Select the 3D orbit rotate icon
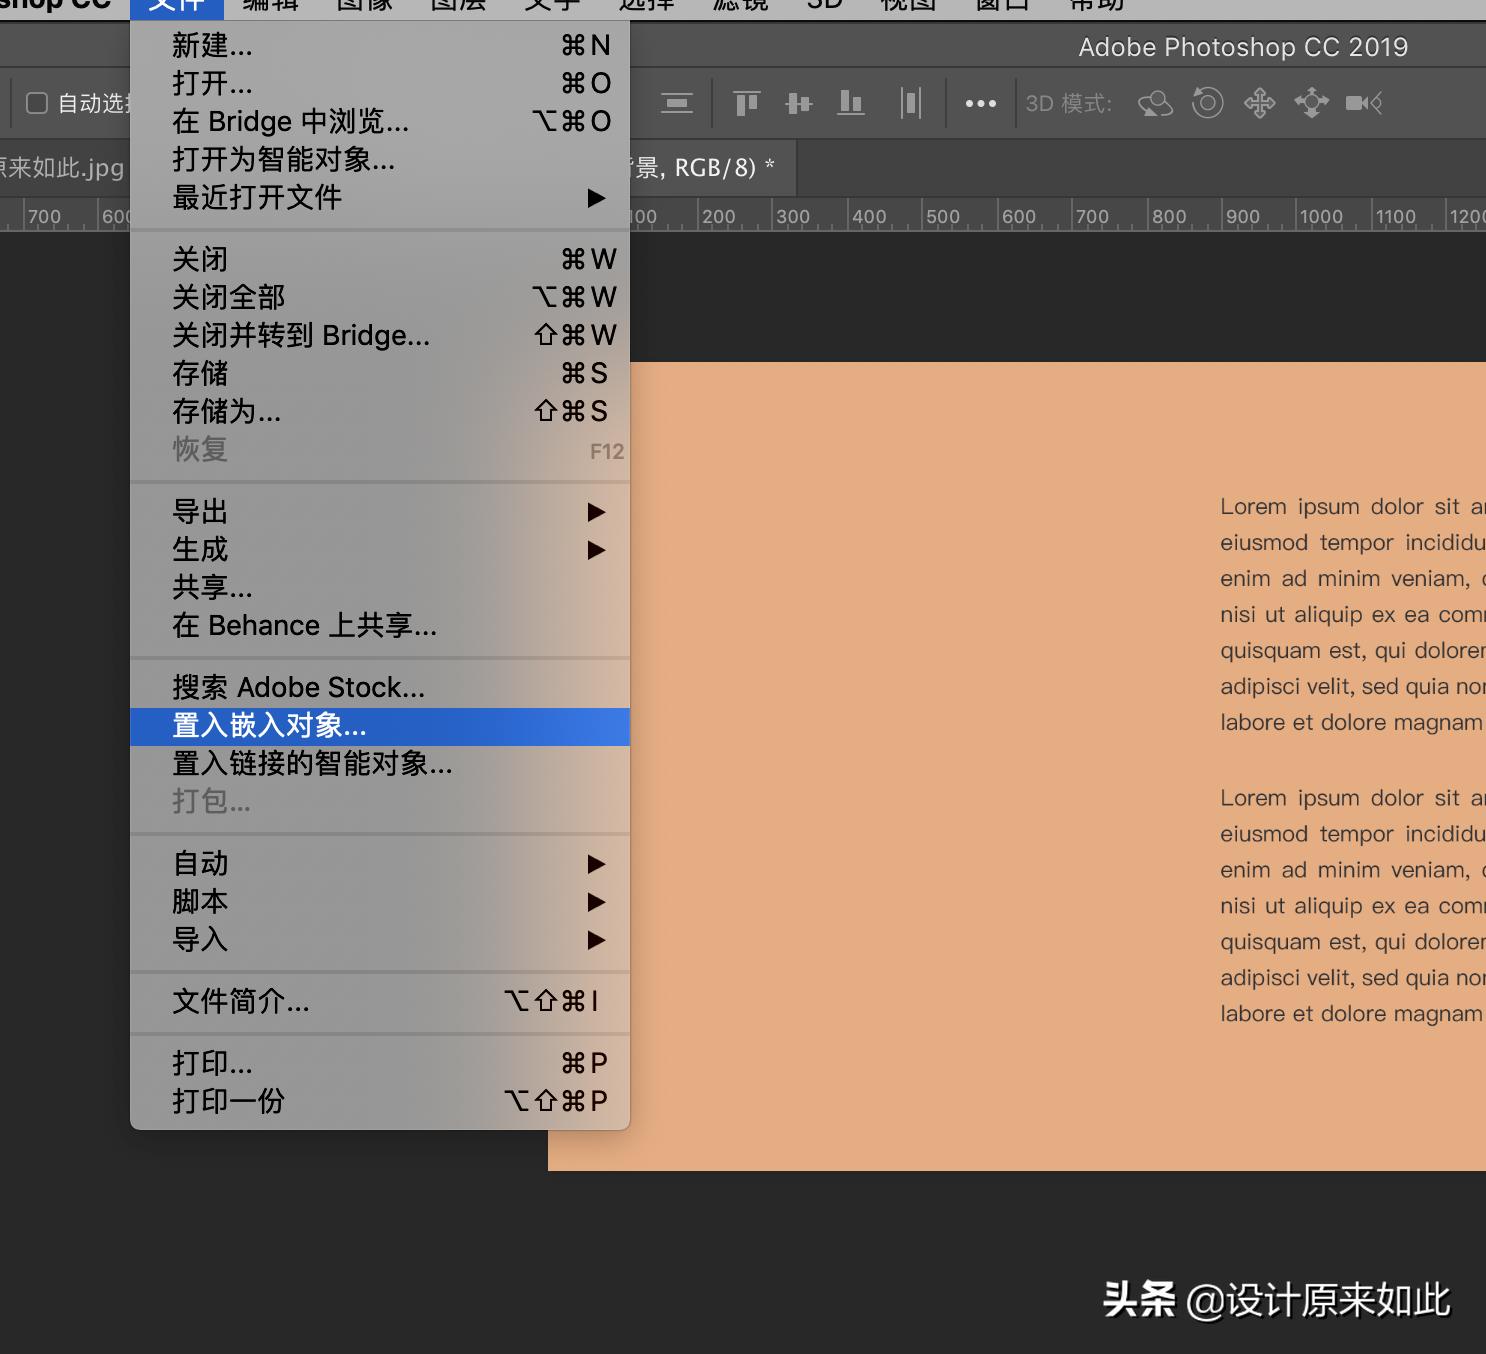This screenshot has height=1354, width=1486. [1155, 103]
